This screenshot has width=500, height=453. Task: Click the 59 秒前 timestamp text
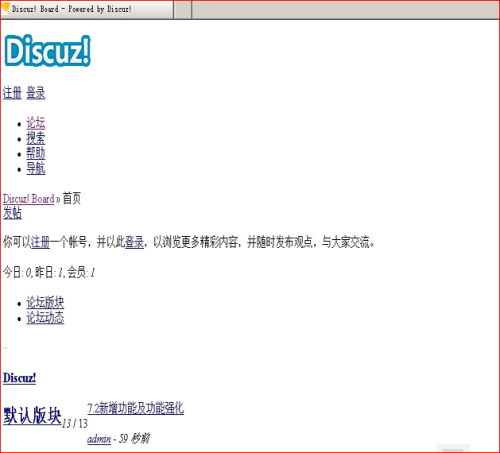pos(134,439)
